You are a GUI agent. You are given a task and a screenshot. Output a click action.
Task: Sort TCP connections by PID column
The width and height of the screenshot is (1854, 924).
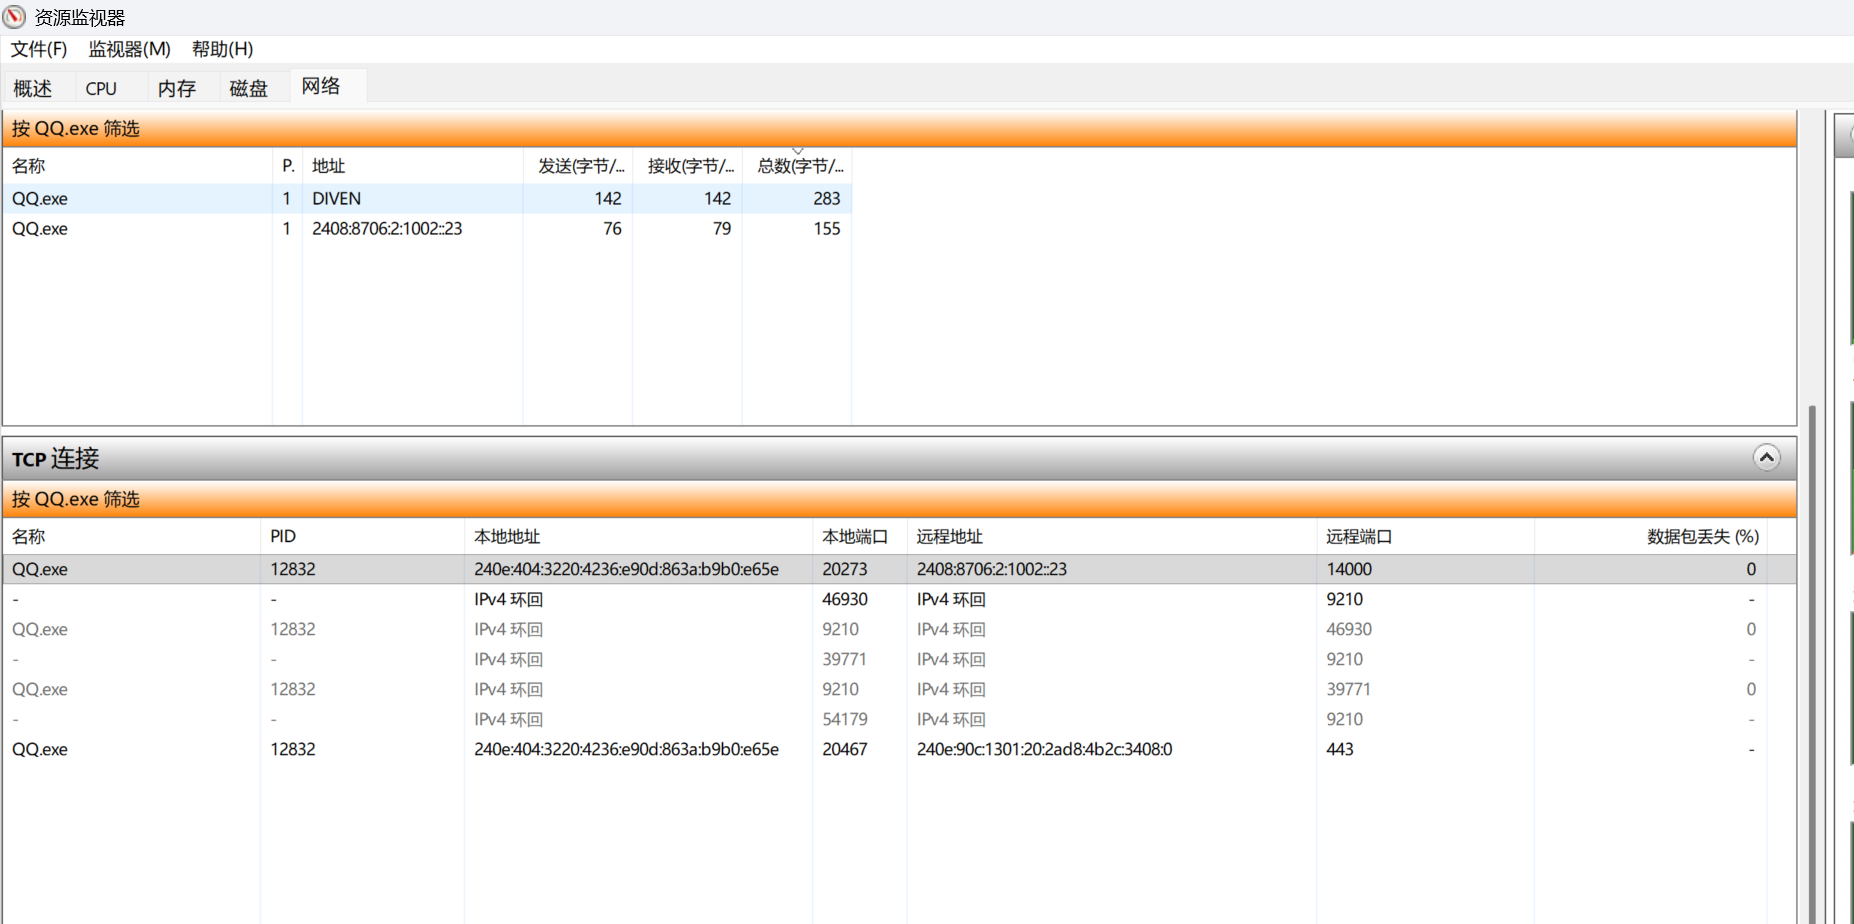[283, 537]
